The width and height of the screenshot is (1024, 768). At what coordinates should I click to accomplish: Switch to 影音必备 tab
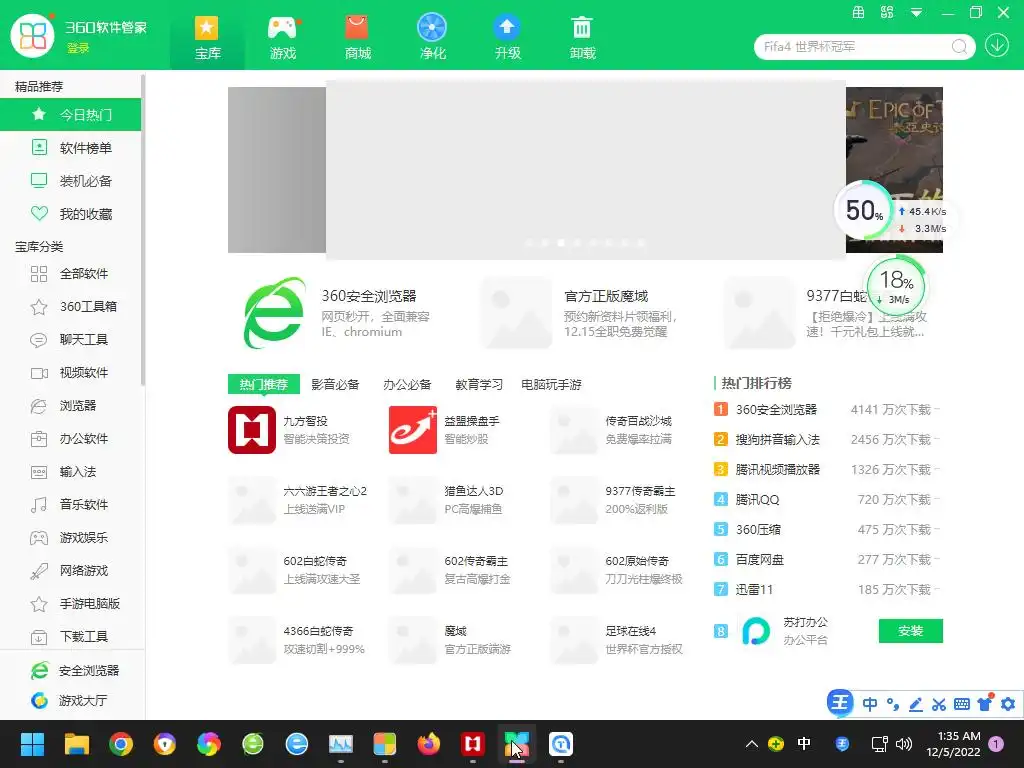pos(335,385)
